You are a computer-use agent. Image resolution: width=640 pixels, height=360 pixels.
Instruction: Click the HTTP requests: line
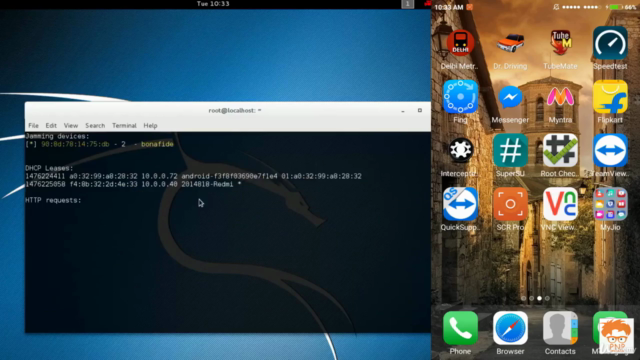53,200
